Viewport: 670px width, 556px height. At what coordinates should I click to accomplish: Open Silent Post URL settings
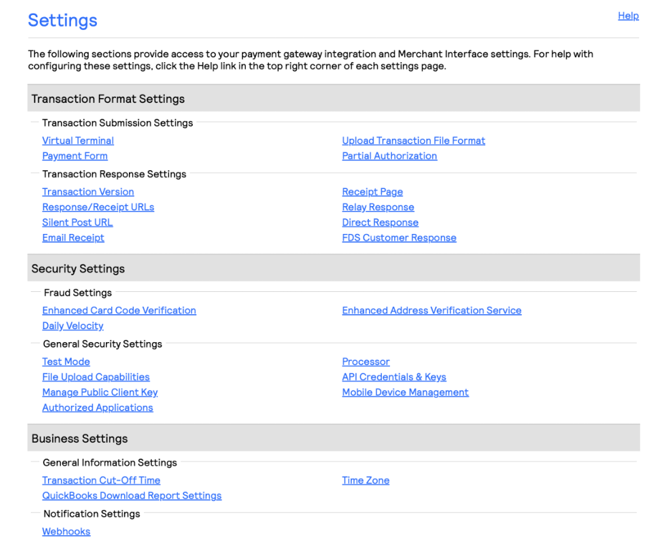(x=77, y=223)
